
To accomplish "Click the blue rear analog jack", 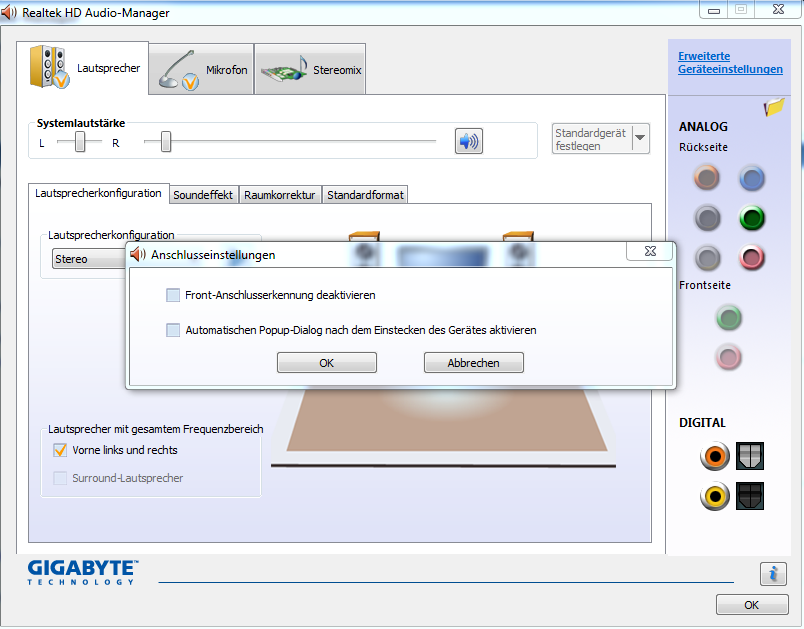I will [x=752, y=178].
